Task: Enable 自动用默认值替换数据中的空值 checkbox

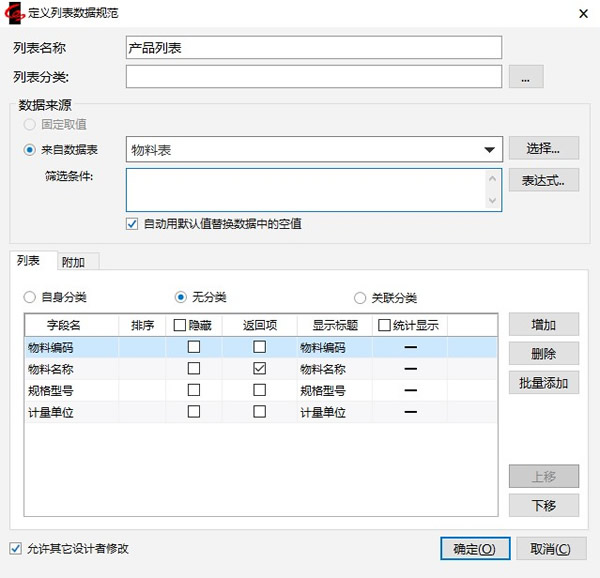Action: pos(133,224)
